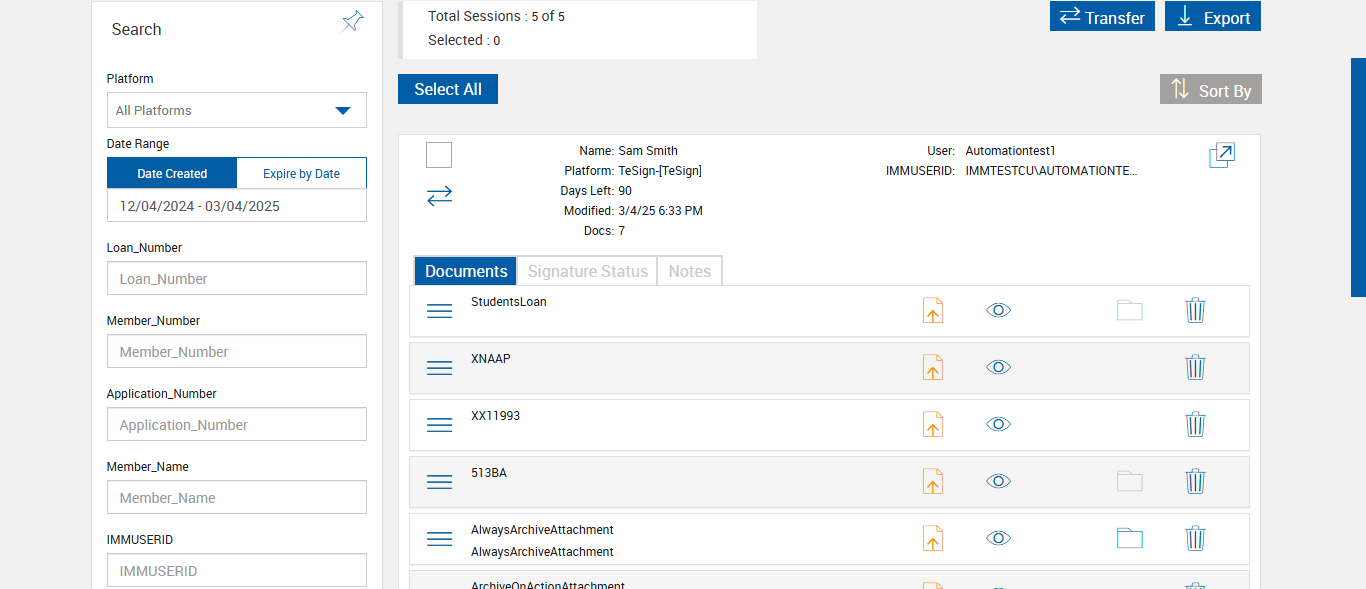Click modified date 3/4/25 6:33 PM
This screenshot has width=1366, height=589.
(x=660, y=211)
